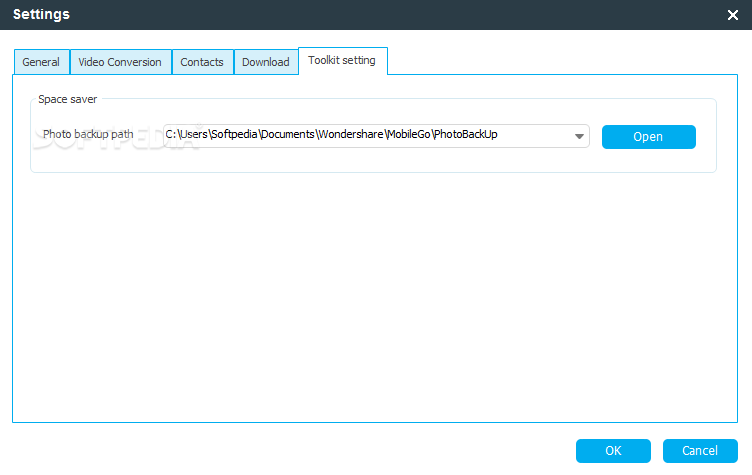Select the Toolkit setting tab

[x=342, y=61]
